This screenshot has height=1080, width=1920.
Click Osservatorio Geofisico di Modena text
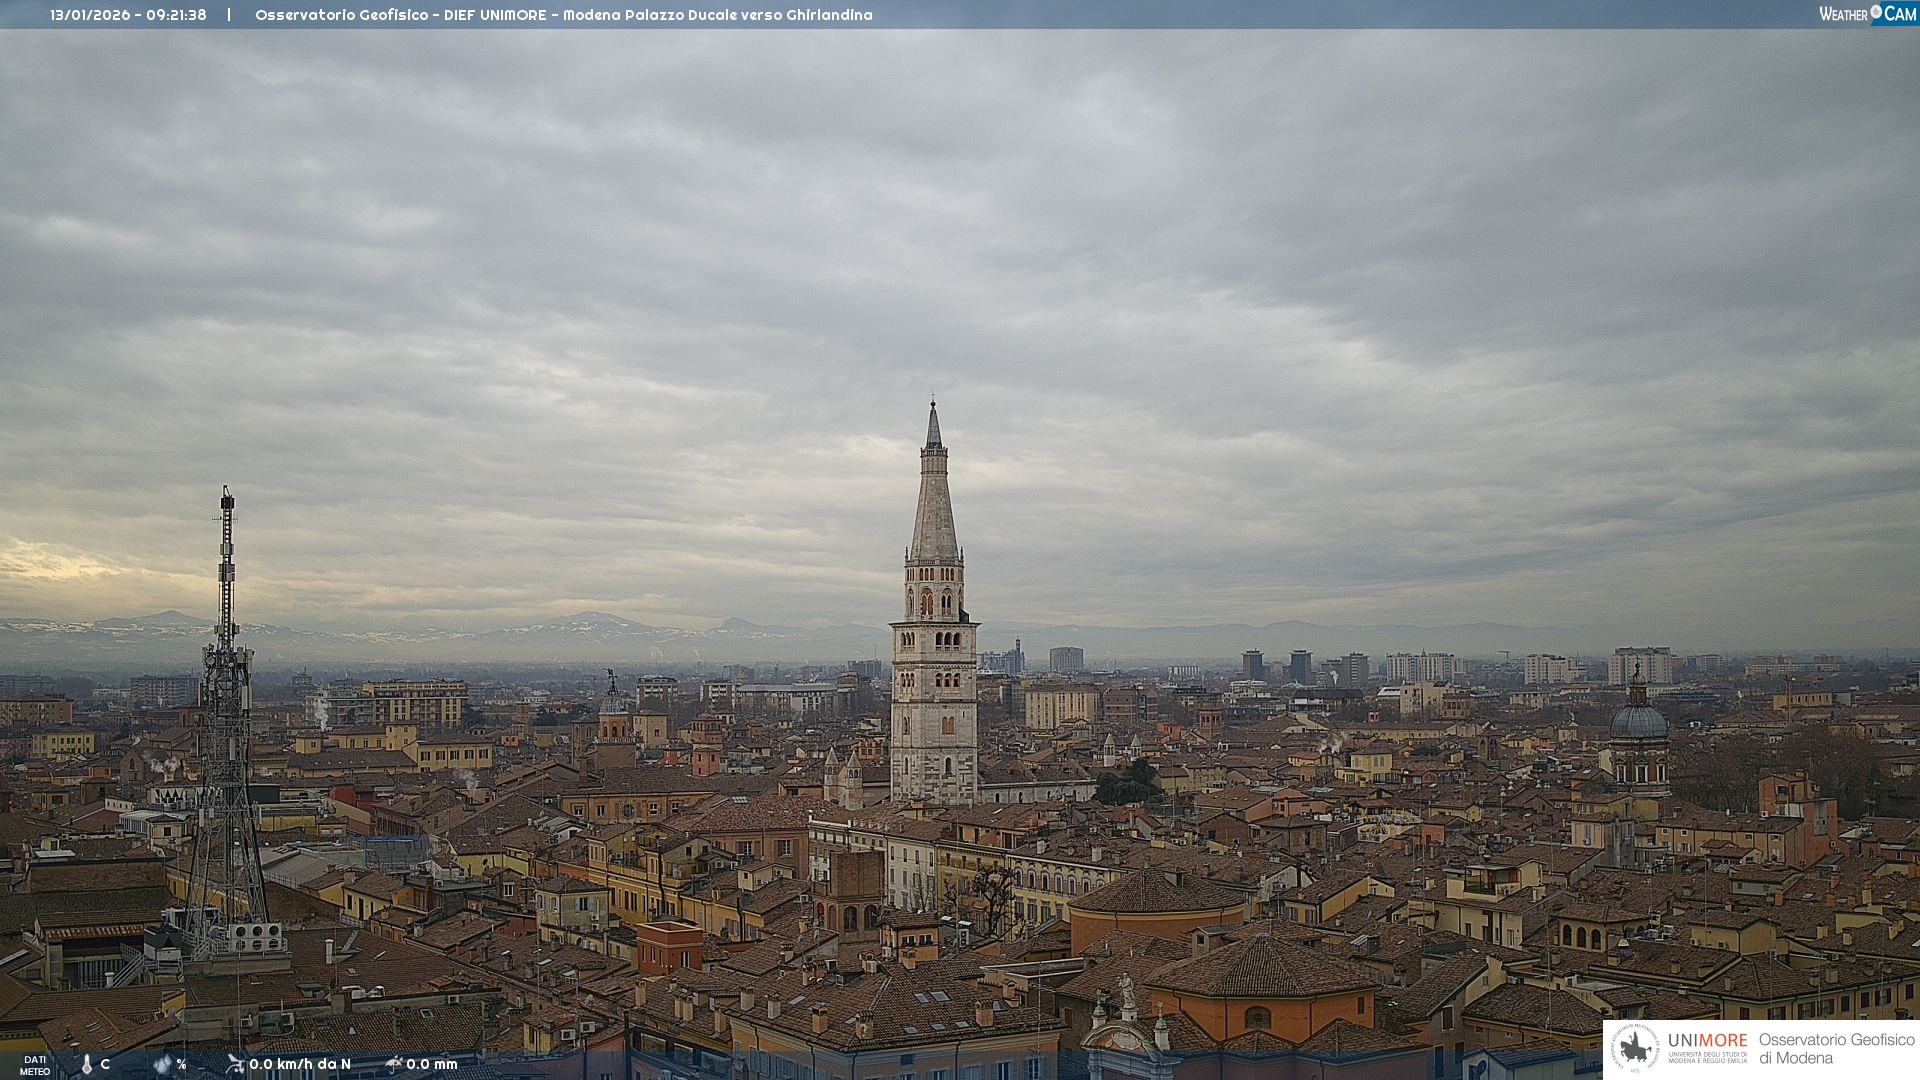point(1836,1049)
